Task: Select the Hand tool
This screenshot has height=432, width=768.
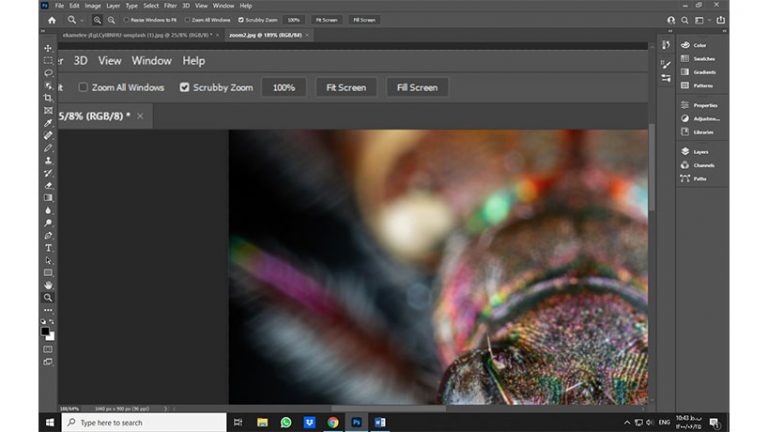Action: point(48,285)
